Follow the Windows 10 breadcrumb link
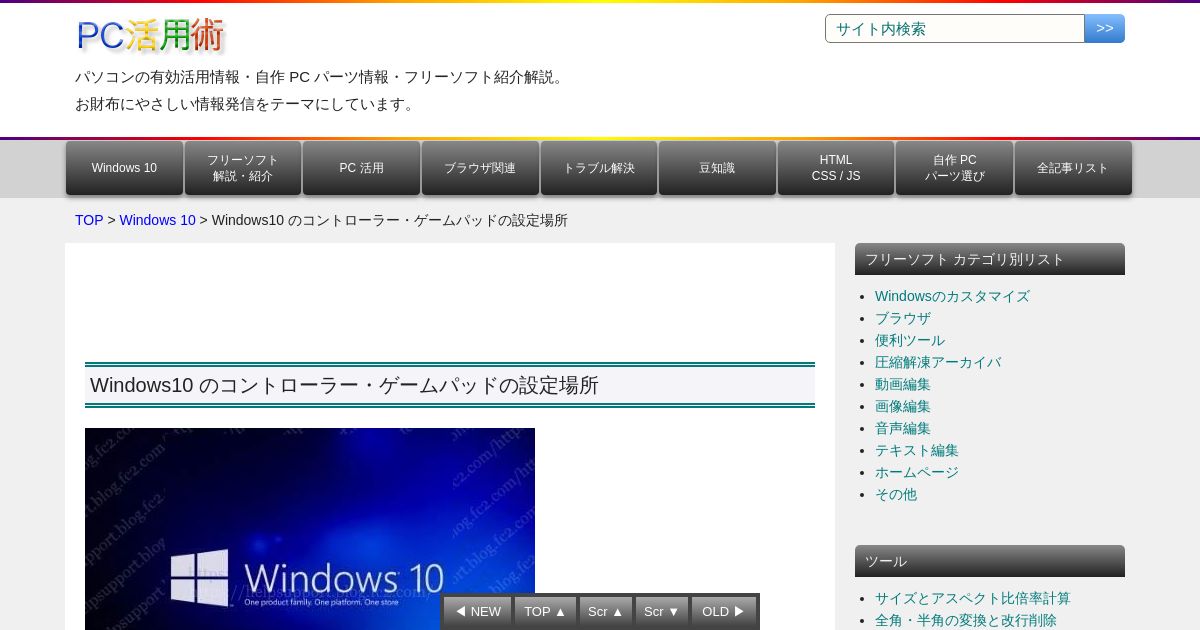This screenshot has height=630, width=1200. 158,220
